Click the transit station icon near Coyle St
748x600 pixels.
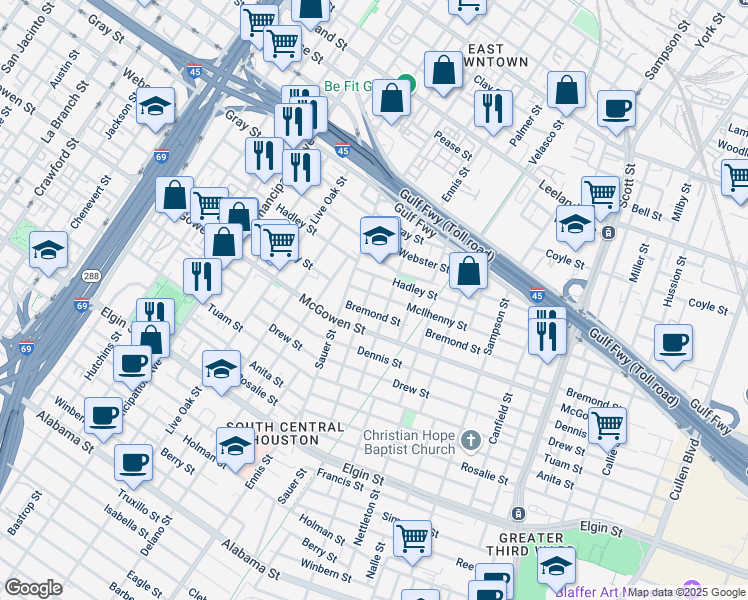[x=608, y=233]
